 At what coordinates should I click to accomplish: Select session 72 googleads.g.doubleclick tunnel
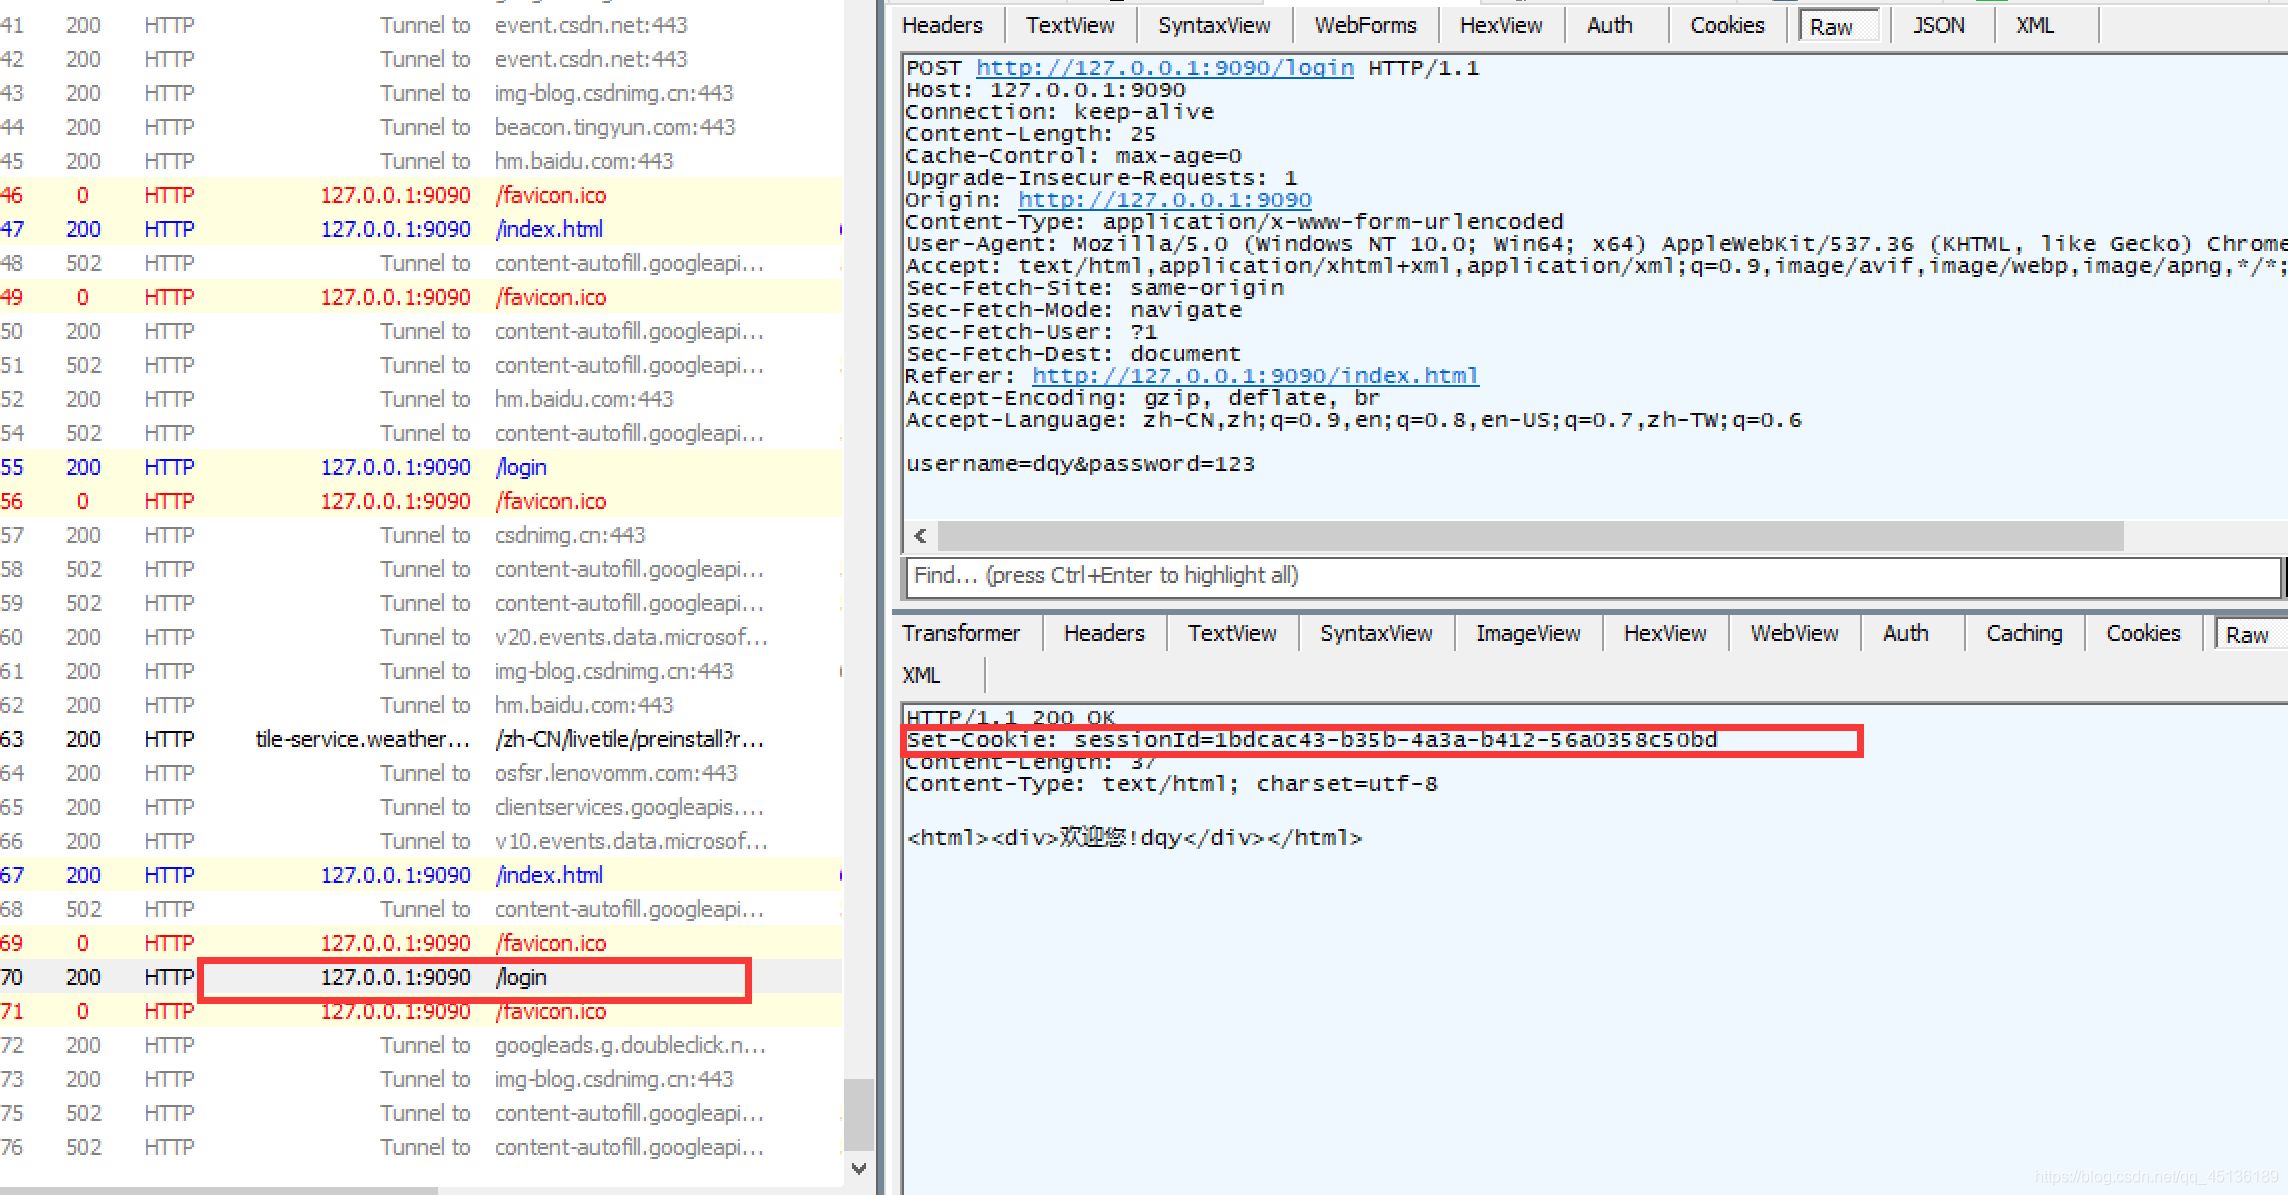click(x=420, y=1045)
